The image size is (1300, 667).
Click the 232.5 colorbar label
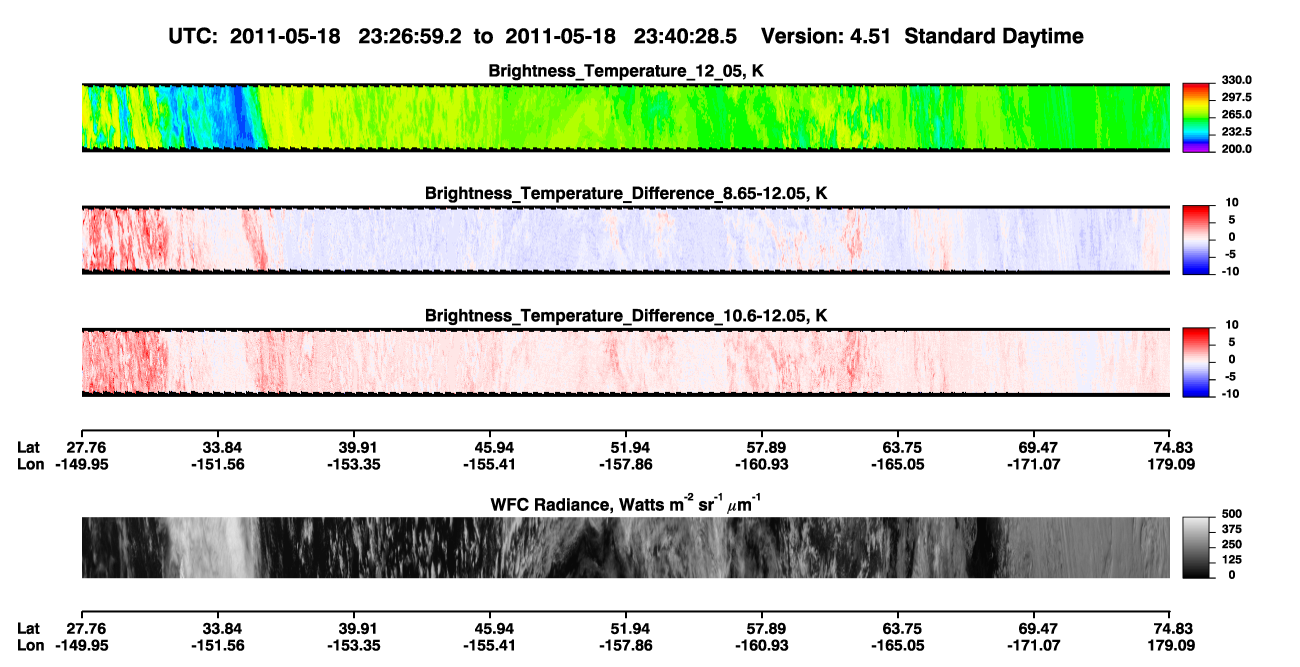(1236, 132)
